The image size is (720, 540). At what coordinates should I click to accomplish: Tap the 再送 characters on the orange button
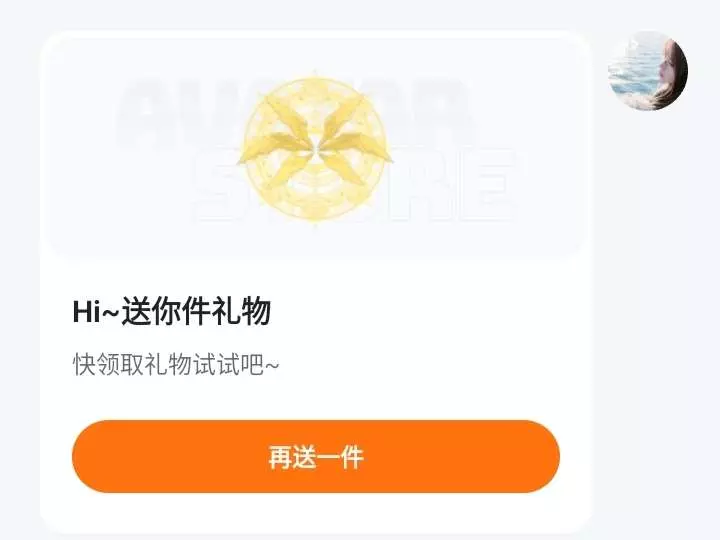pyautogui.click(x=292, y=457)
